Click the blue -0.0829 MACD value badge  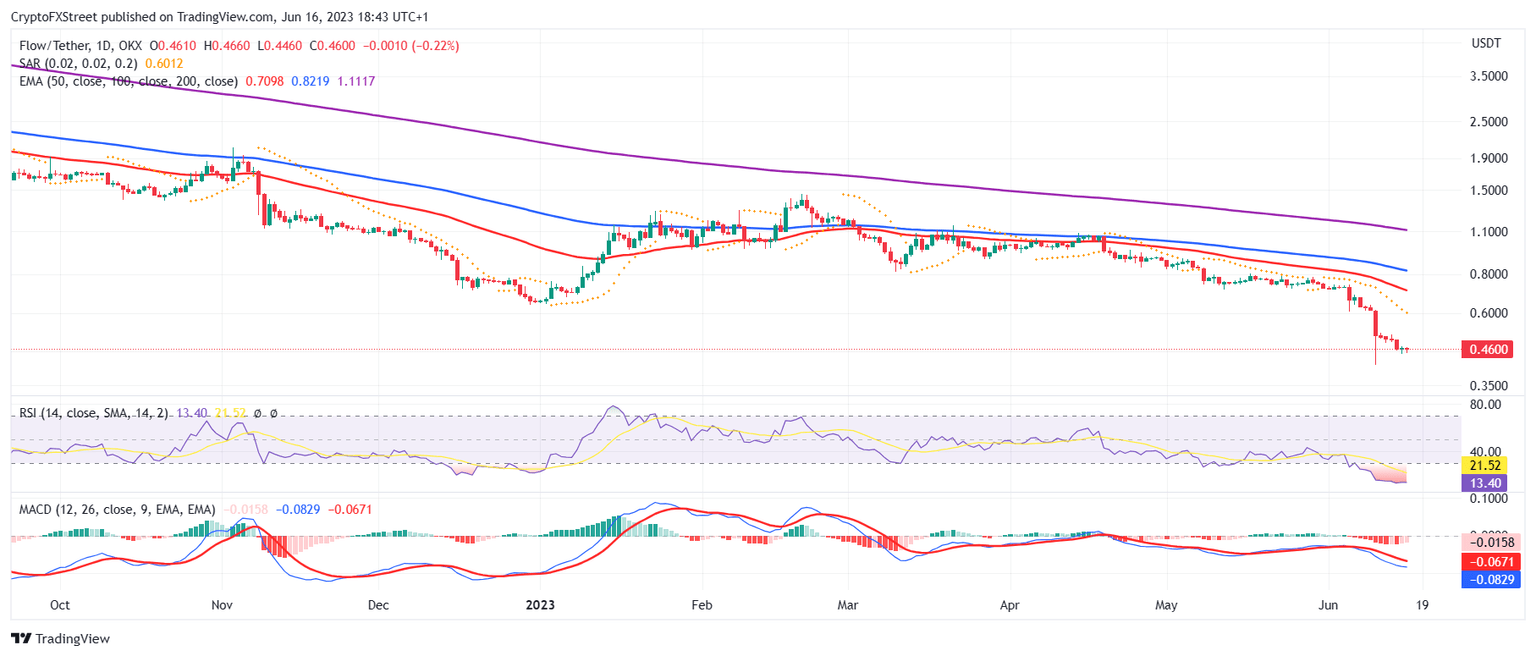click(1486, 578)
